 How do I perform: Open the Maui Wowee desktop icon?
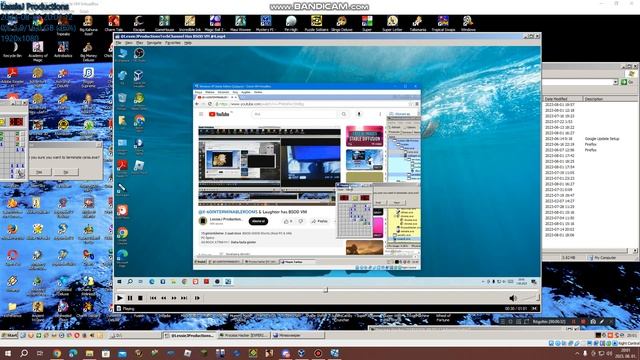(x=240, y=24)
